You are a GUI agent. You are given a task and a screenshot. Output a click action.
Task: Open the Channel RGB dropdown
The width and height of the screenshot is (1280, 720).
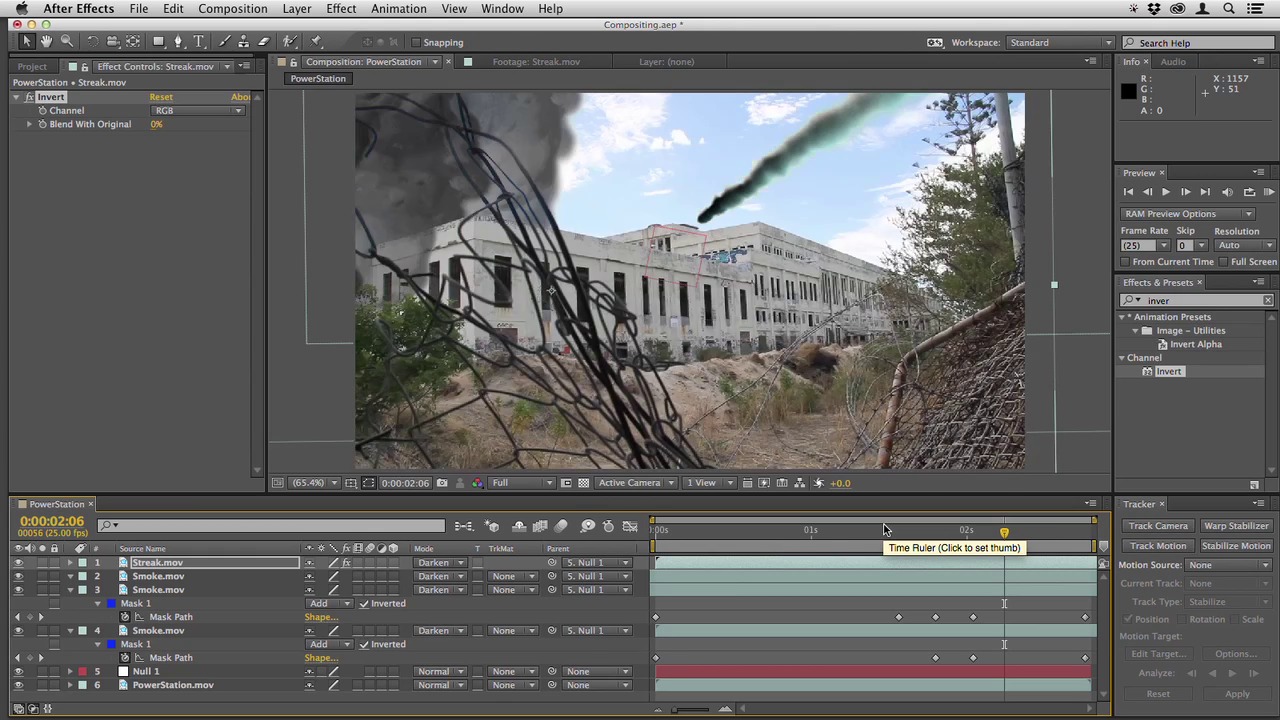(x=198, y=111)
